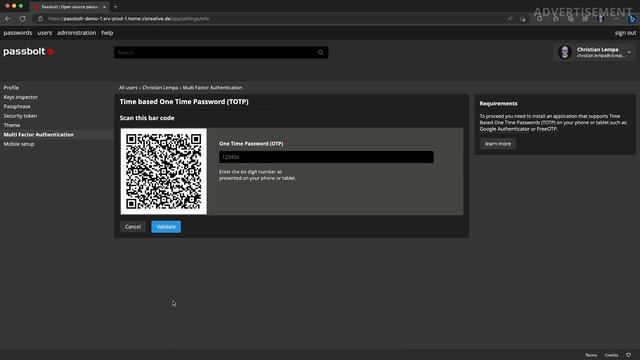
Task: Go to Profile in the sidebar
Action: (11, 87)
